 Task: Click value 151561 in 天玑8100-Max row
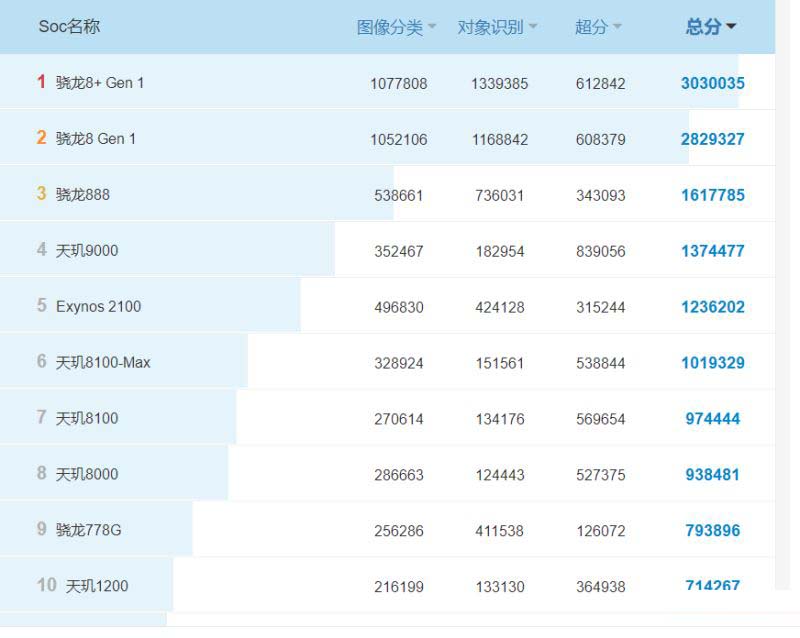tap(499, 363)
